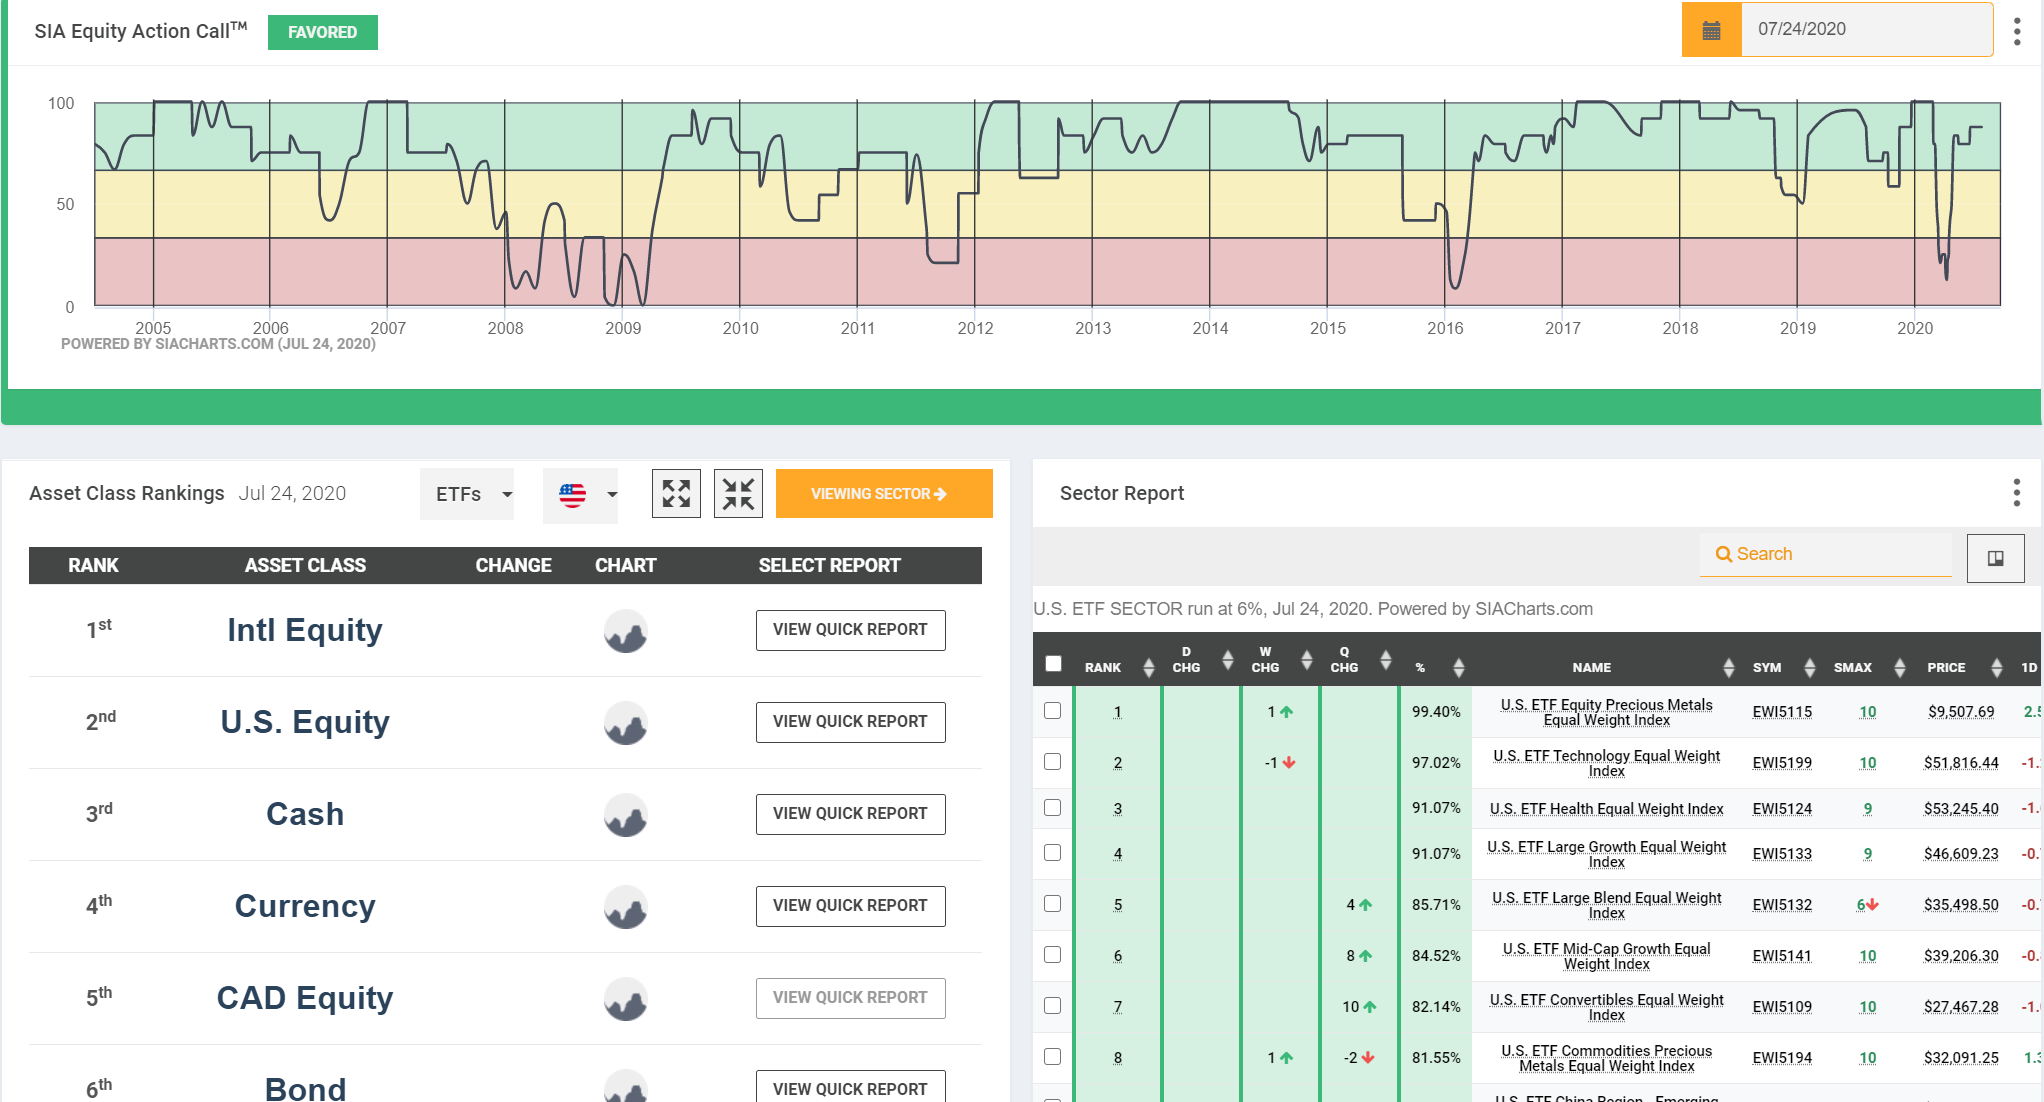The width and height of the screenshot is (2044, 1102).
Task: Sort by percent column arrows
Action: [x=1458, y=667]
